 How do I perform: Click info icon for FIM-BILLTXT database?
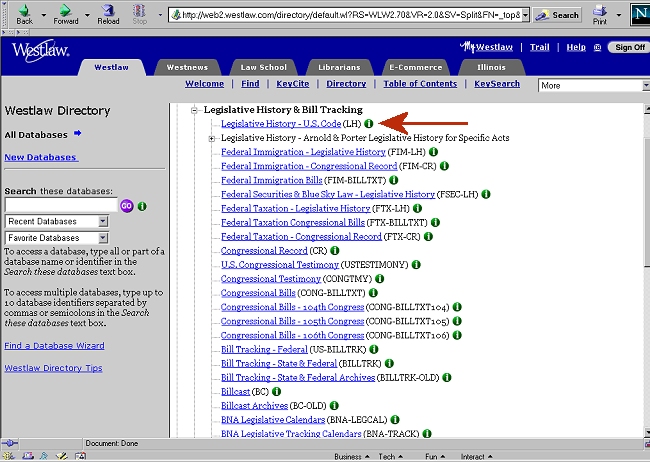click(x=393, y=180)
